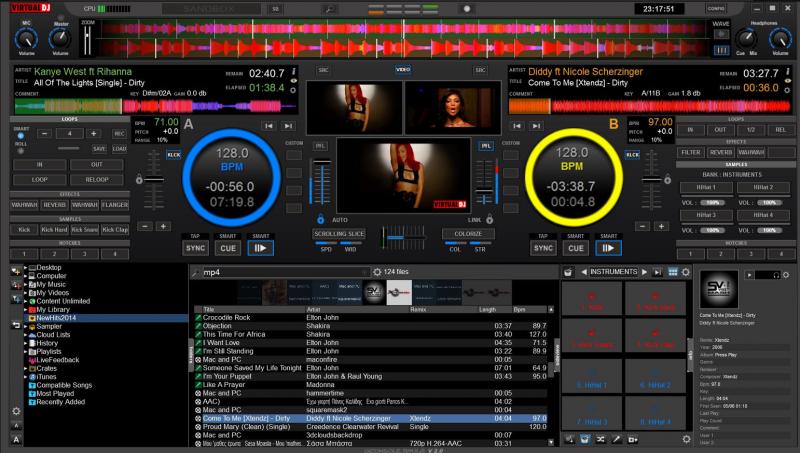This screenshot has width=800, height=453.
Task: Open the settings gear in the folder sidebar
Action: coord(16,411)
